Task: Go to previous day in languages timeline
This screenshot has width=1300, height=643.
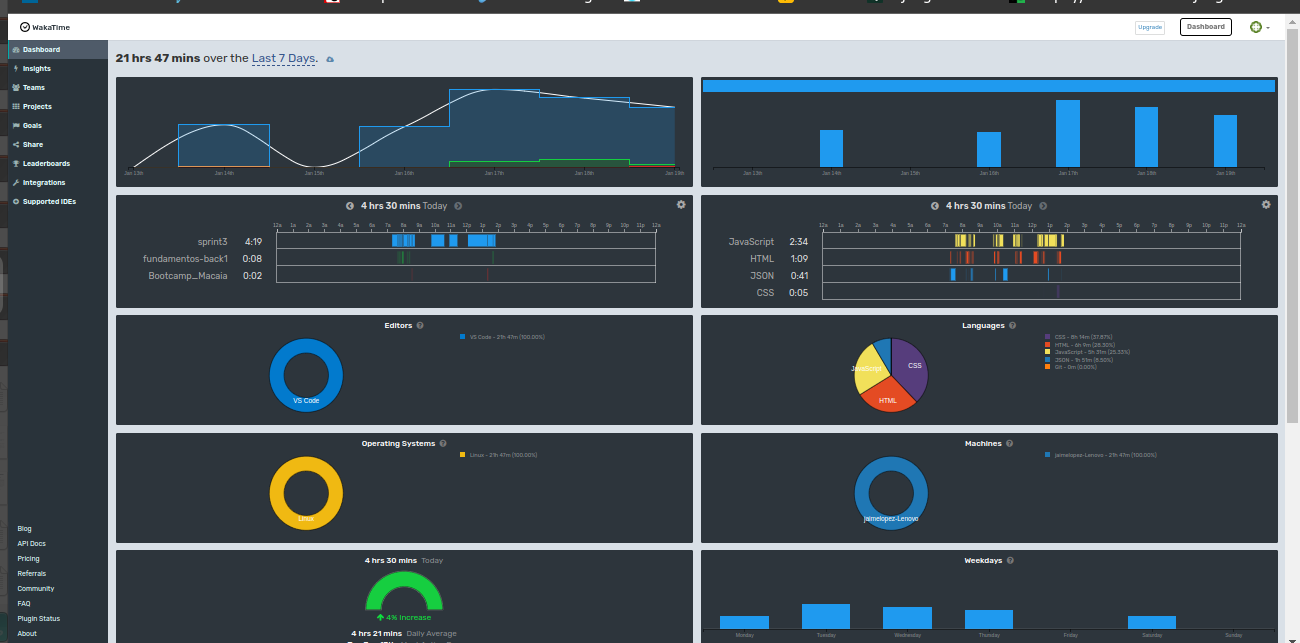Action: click(935, 205)
